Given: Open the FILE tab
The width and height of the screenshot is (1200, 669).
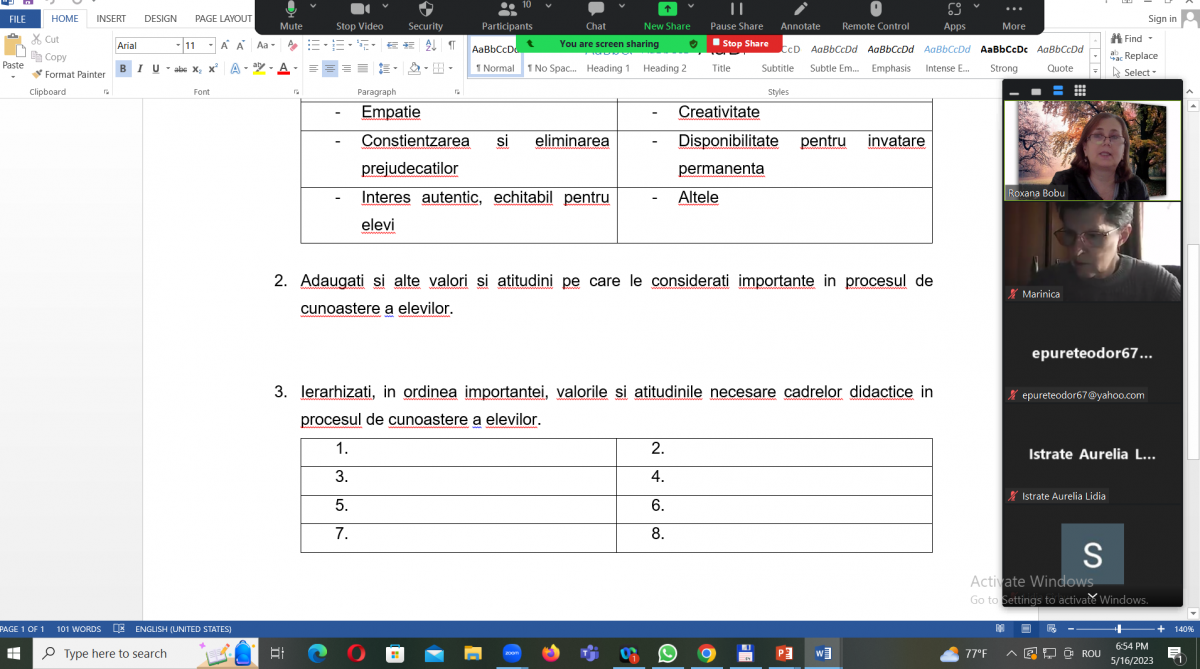Looking at the screenshot, I should (x=18, y=18).
